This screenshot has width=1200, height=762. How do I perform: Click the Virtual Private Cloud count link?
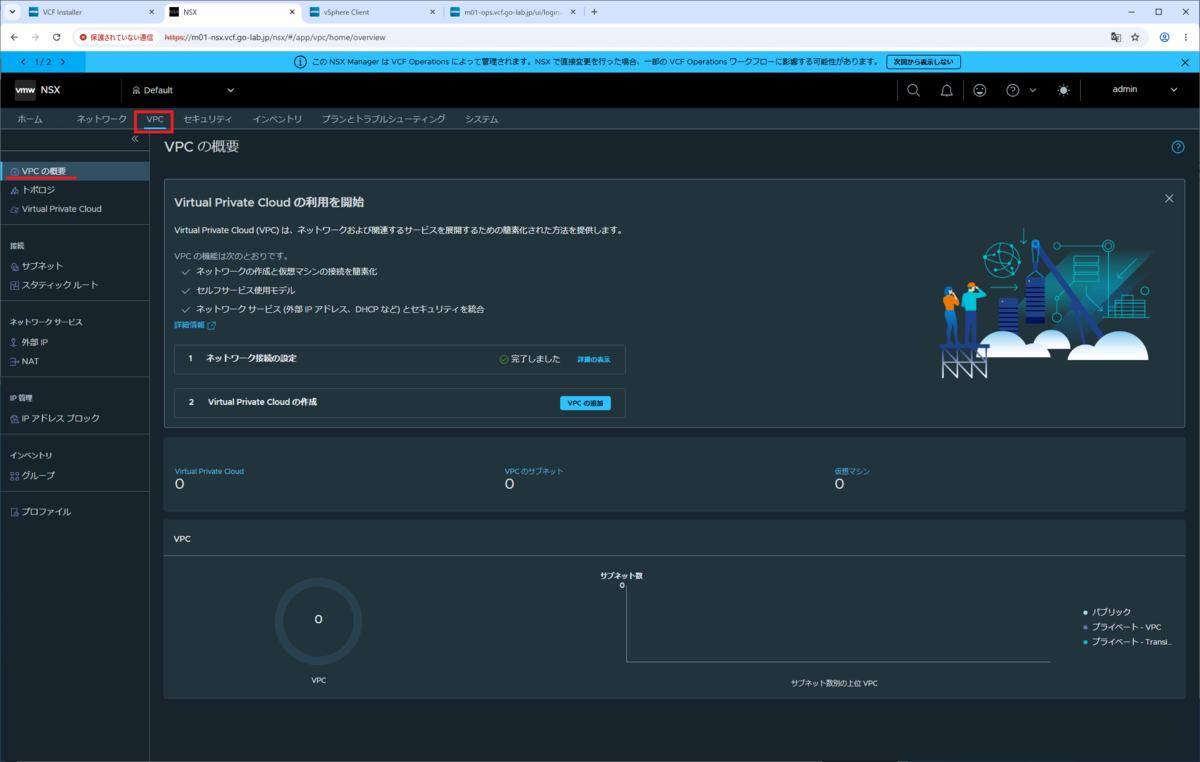pos(209,471)
